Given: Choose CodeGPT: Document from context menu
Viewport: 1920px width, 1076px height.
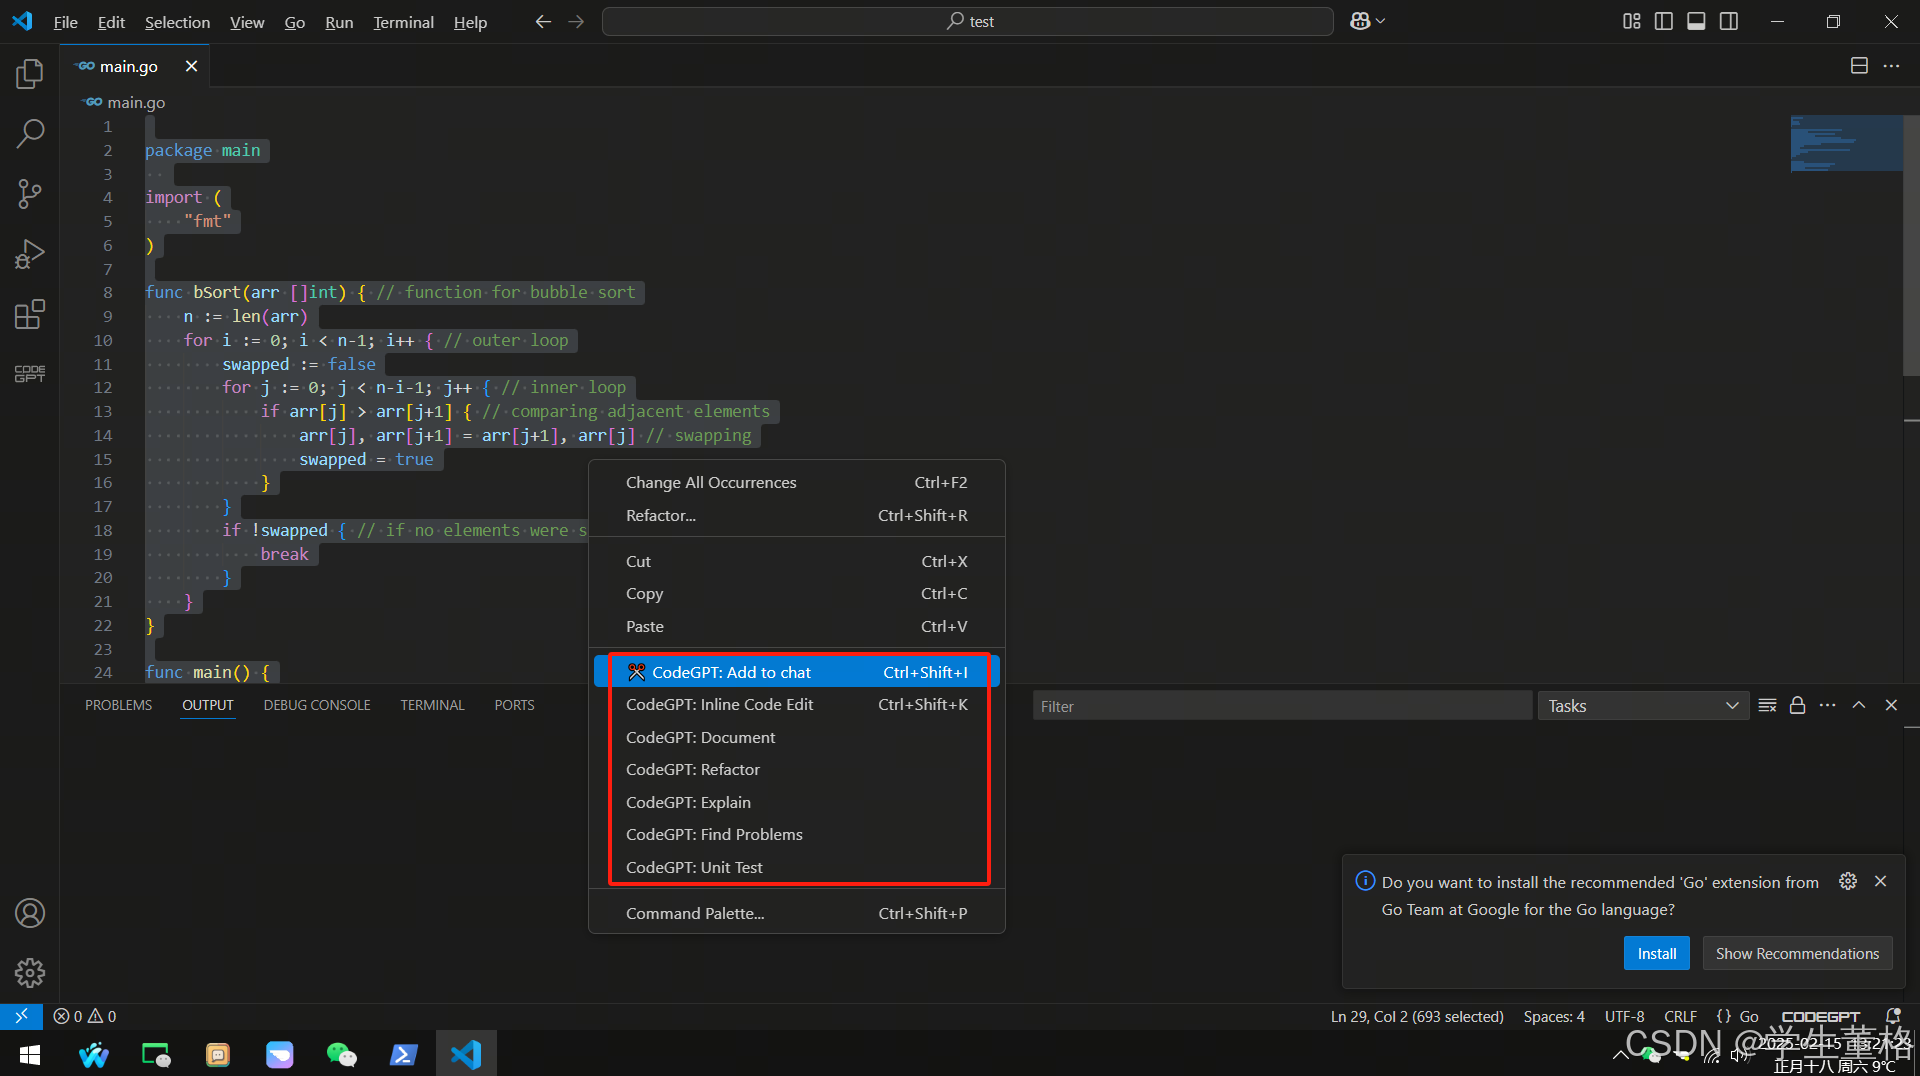Looking at the screenshot, I should [x=797, y=737].
